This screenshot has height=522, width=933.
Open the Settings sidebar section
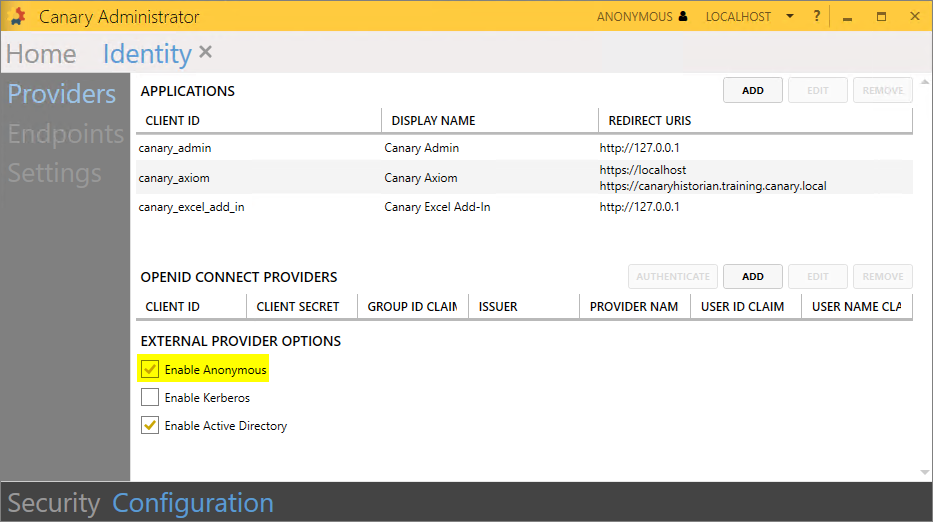[x=55, y=173]
